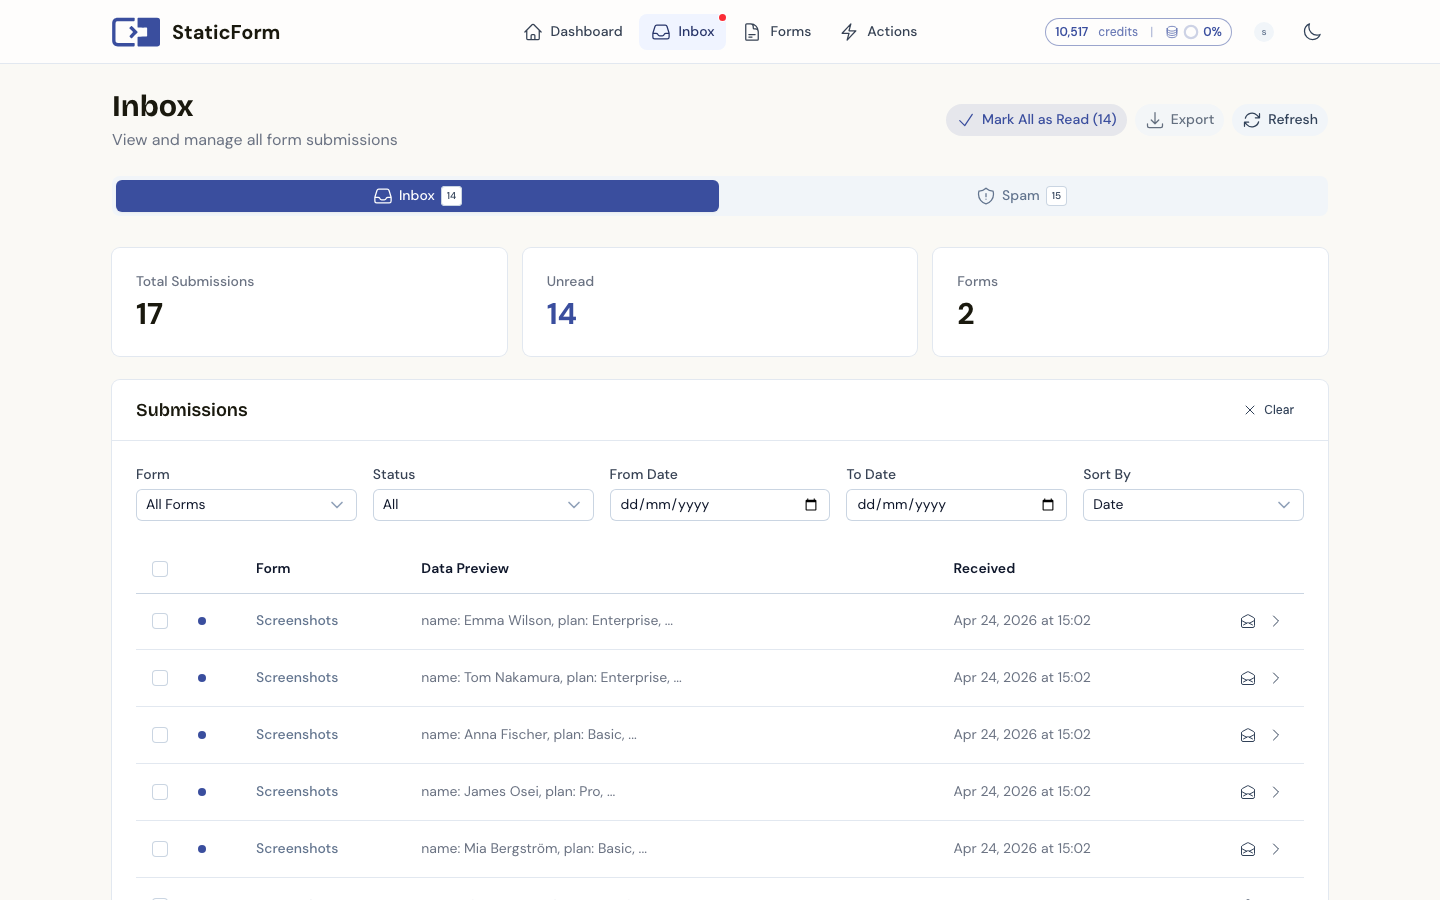Open Inbox in top navigation
The width and height of the screenshot is (1440, 900).
pyautogui.click(x=683, y=32)
